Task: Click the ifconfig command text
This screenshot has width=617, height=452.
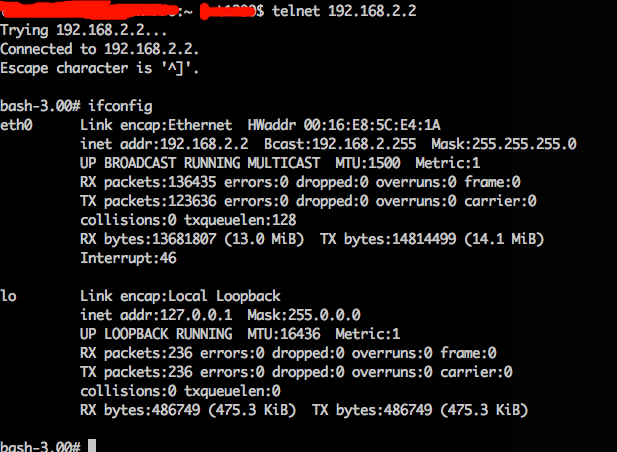Action: point(120,106)
